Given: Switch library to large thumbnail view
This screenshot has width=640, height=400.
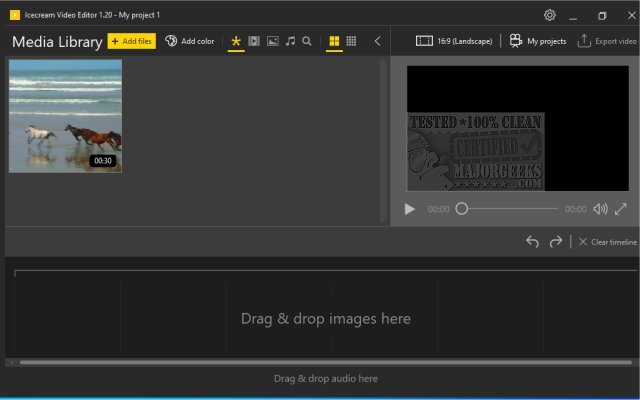Looking at the screenshot, I should point(334,41).
